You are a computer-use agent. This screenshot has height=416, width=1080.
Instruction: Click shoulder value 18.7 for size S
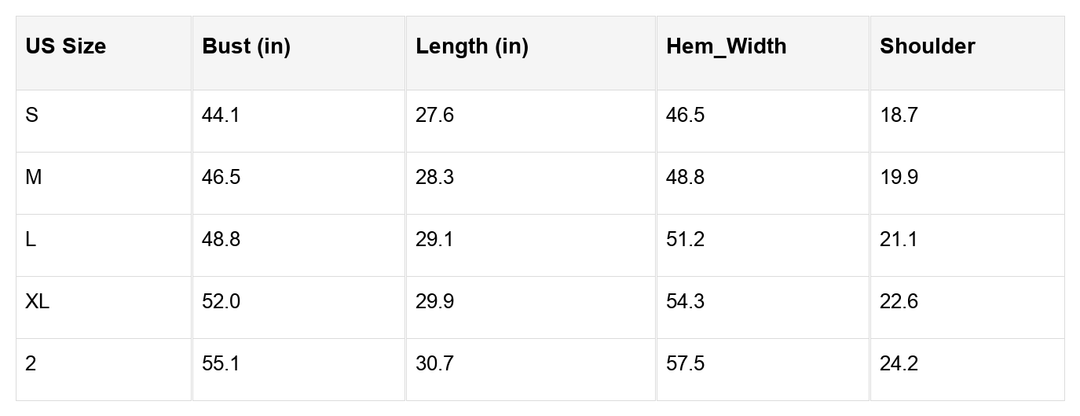pos(899,115)
